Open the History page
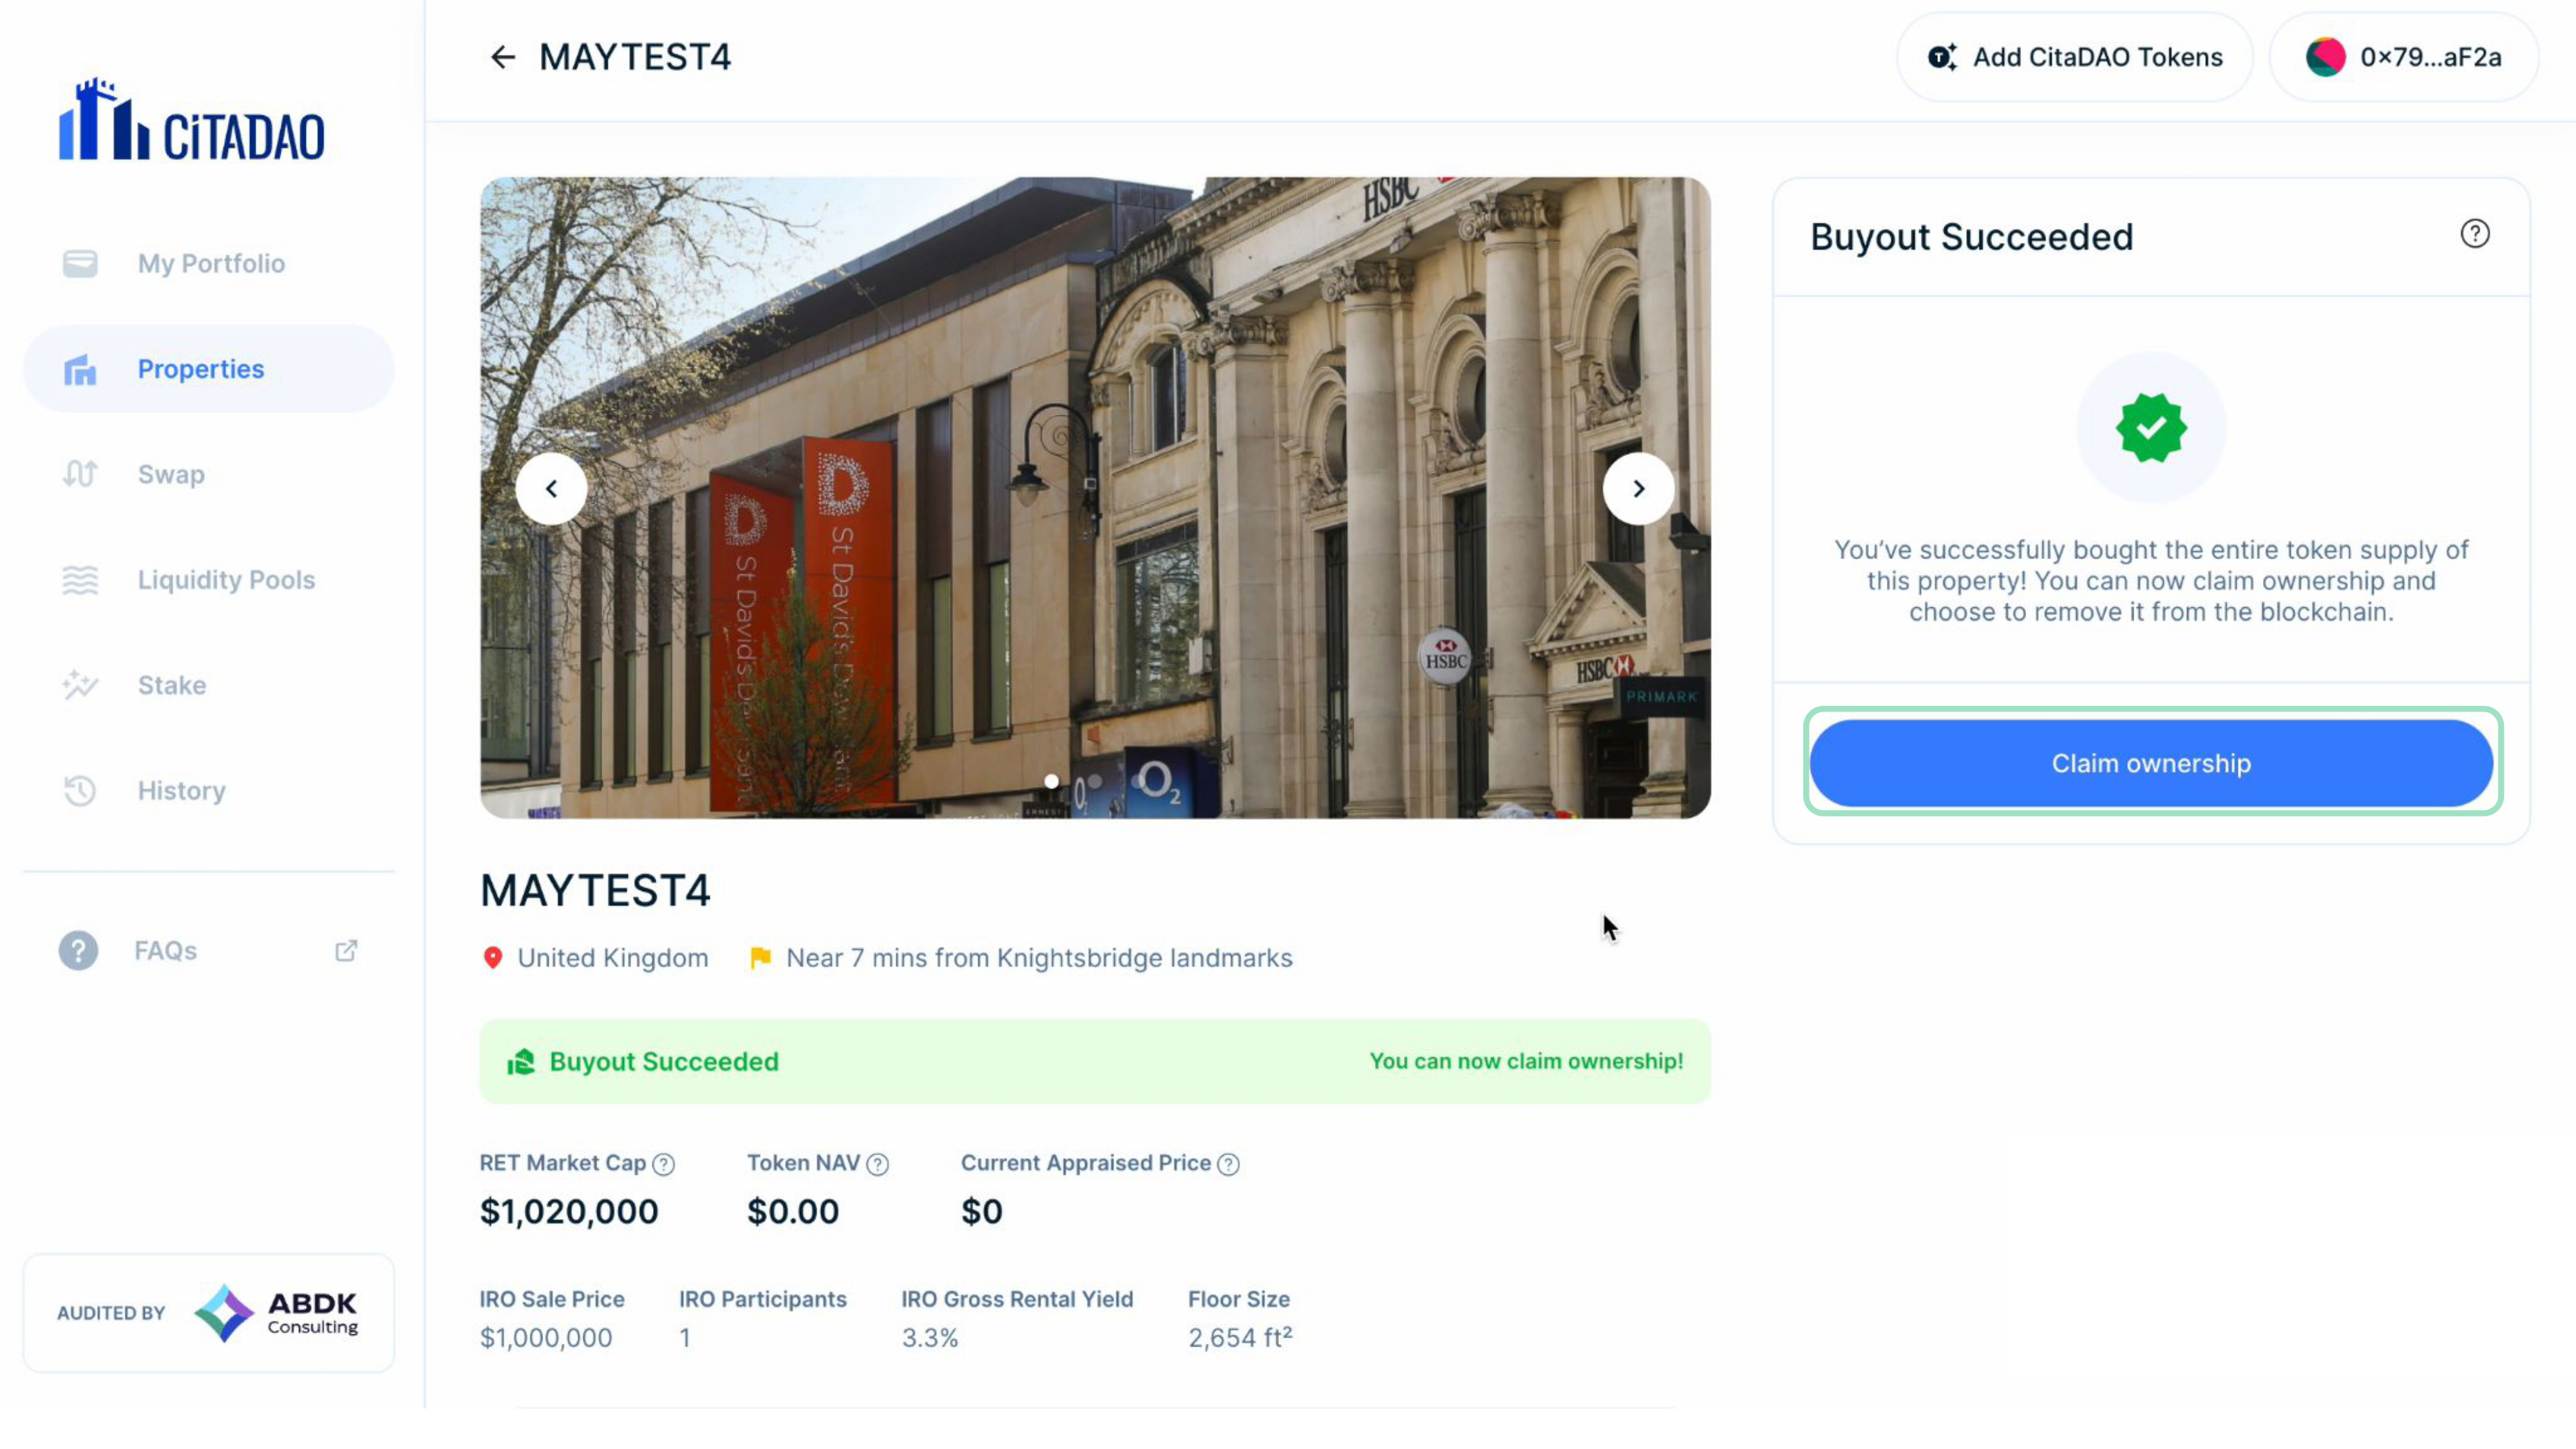This screenshot has width=2576, height=1449. coord(181,791)
